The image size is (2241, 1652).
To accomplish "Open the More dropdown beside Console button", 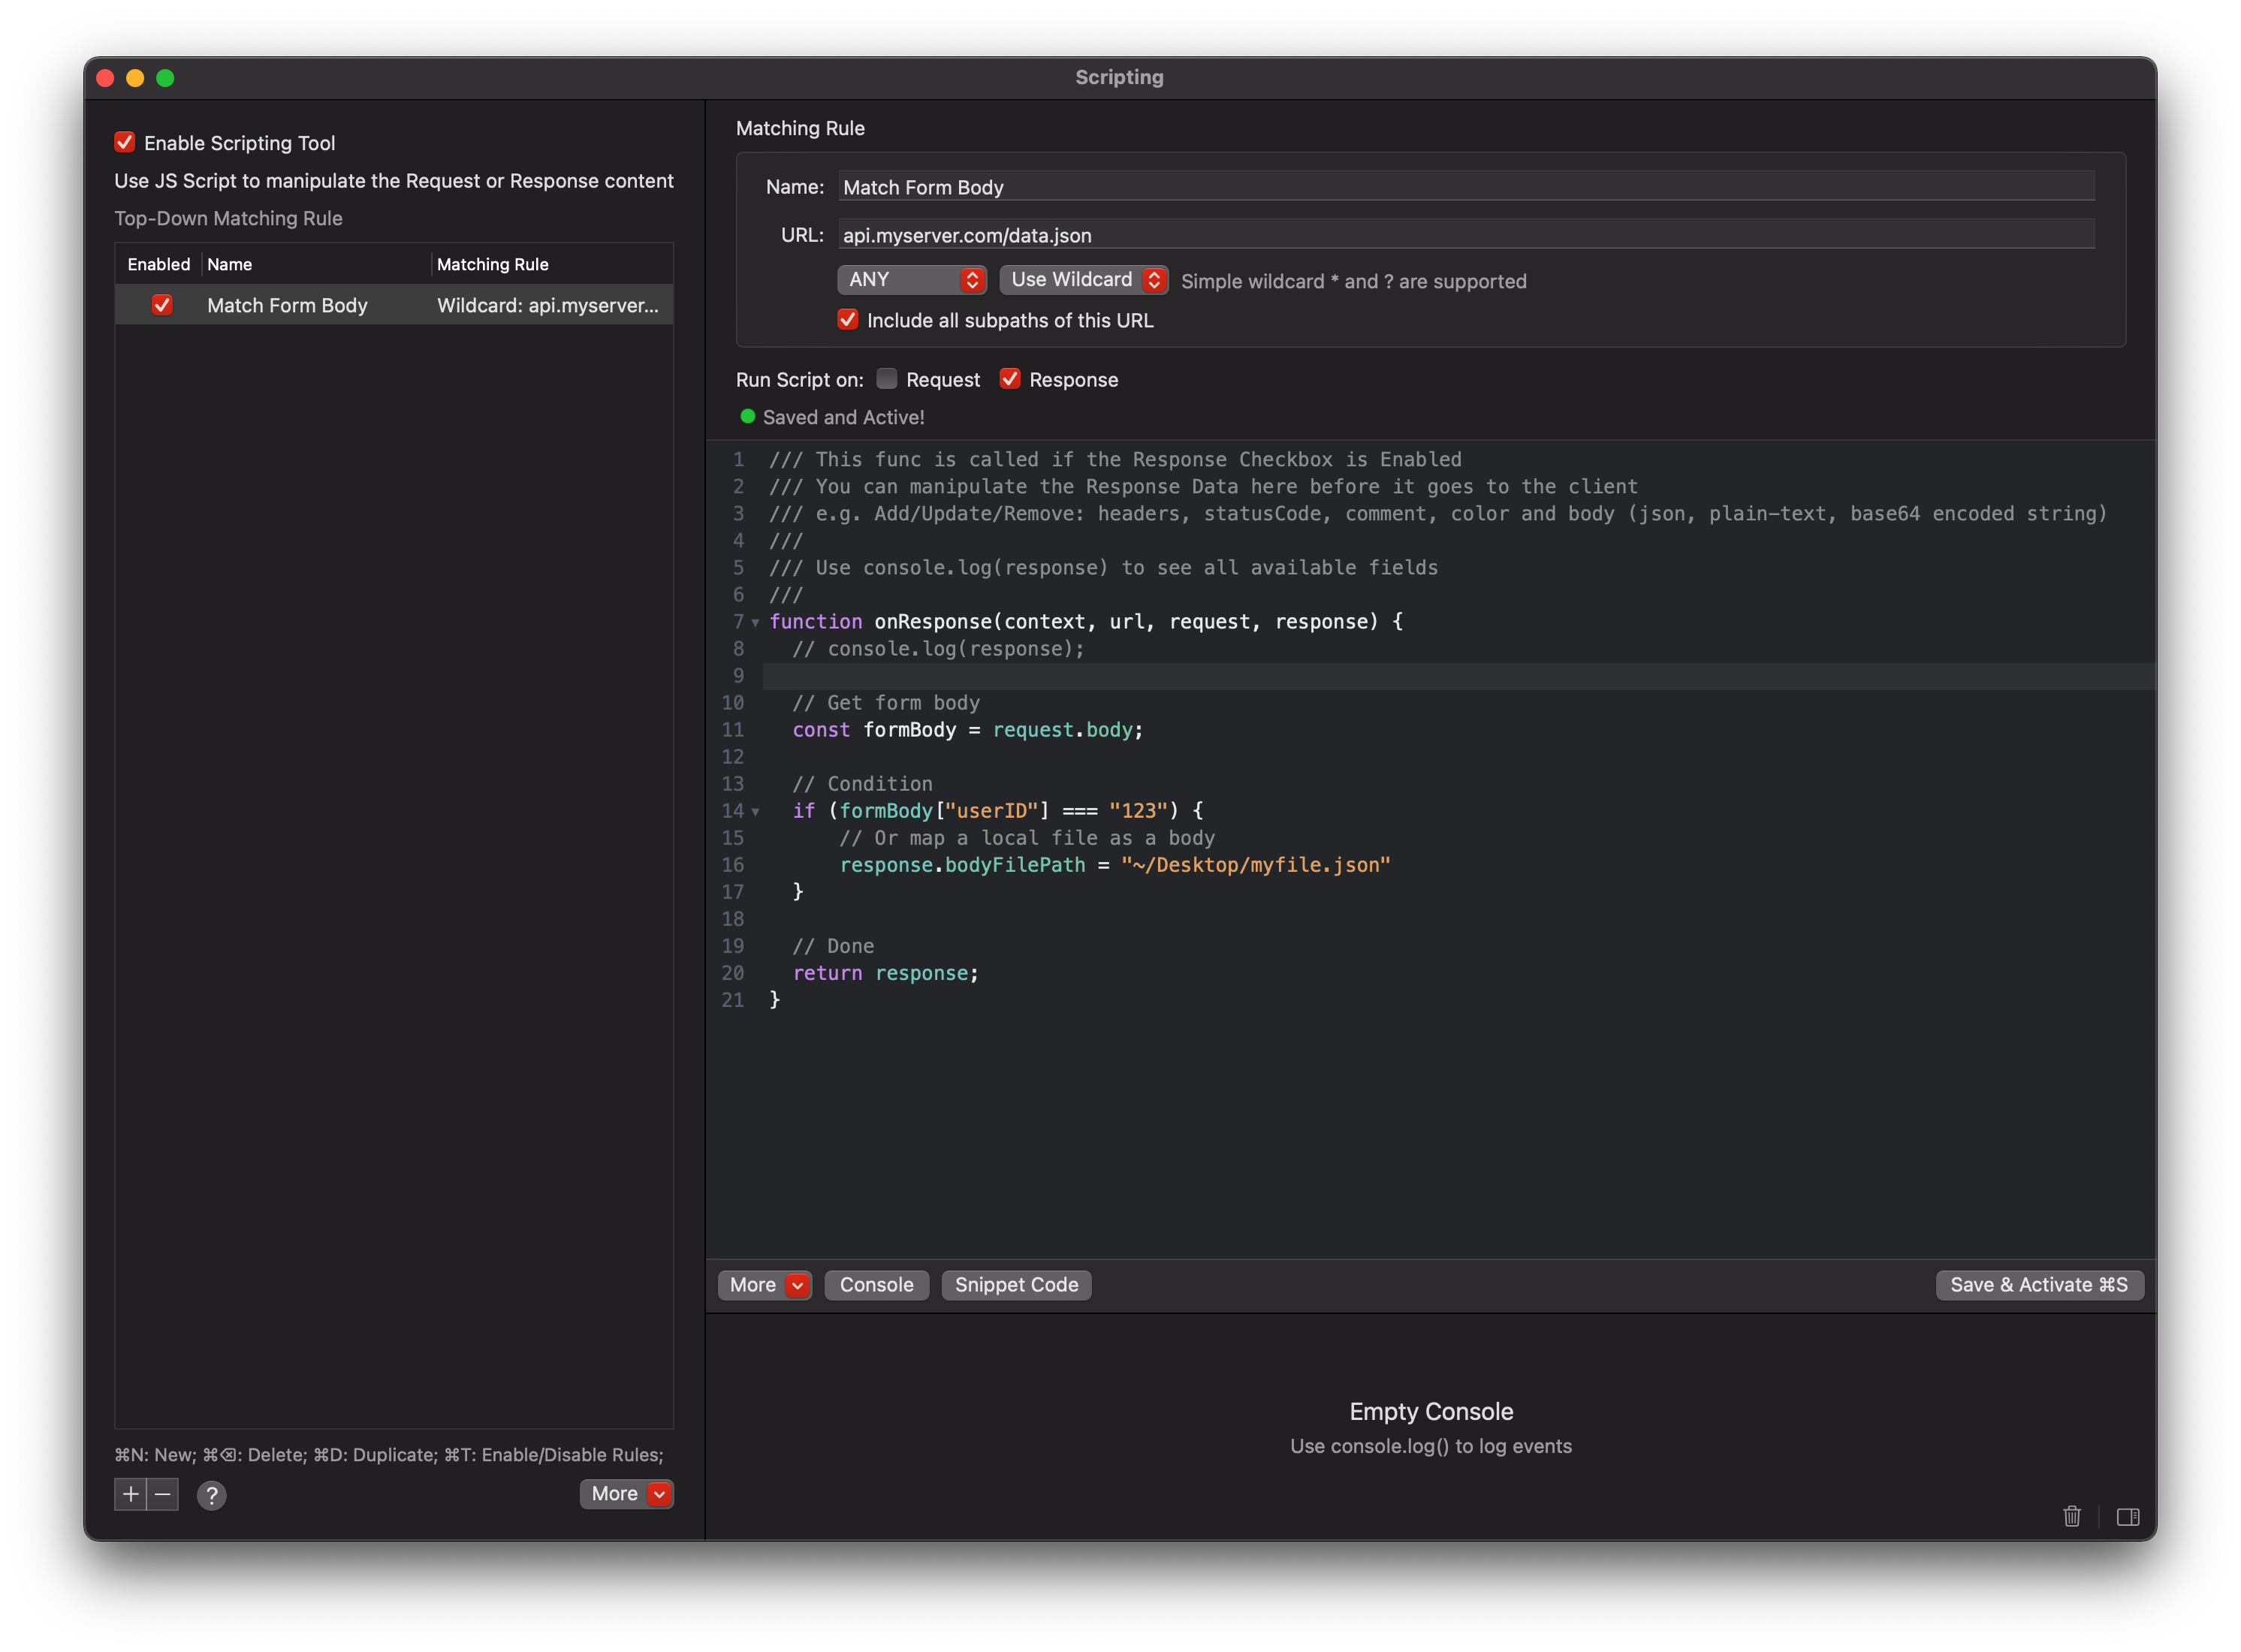I will coord(765,1284).
